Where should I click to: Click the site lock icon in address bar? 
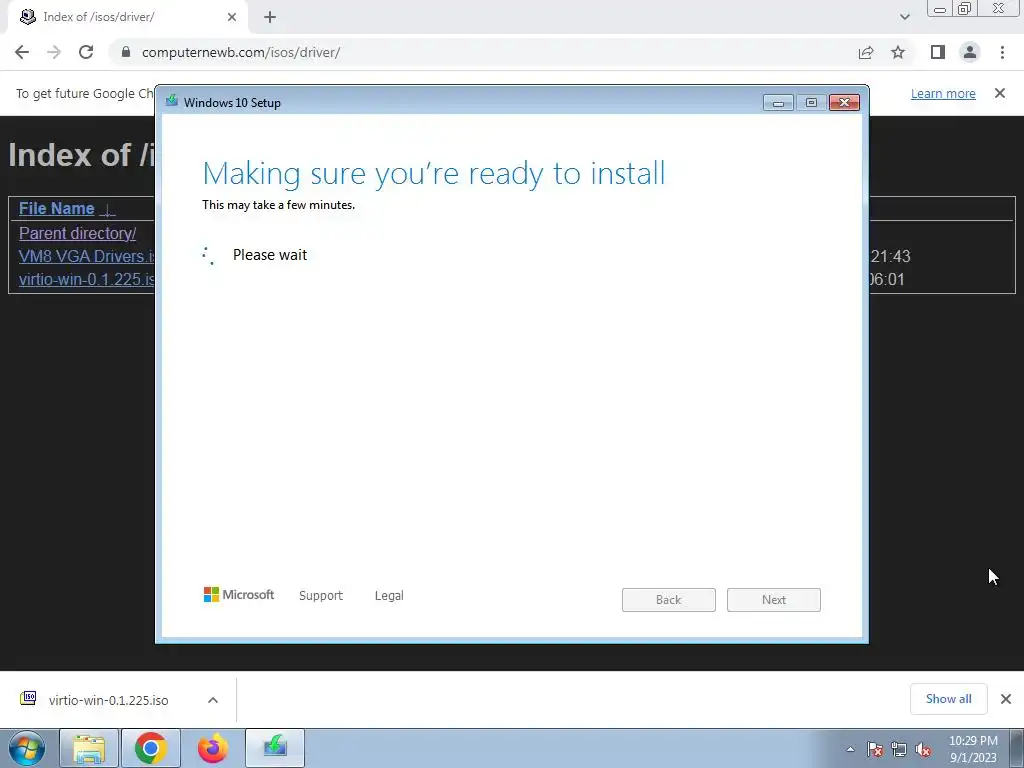126,52
